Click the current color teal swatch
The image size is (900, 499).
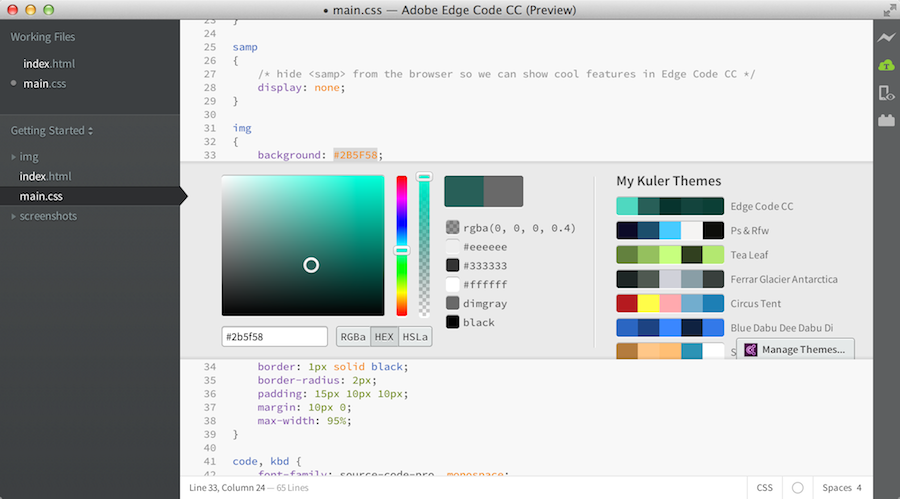pyautogui.click(x=464, y=191)
